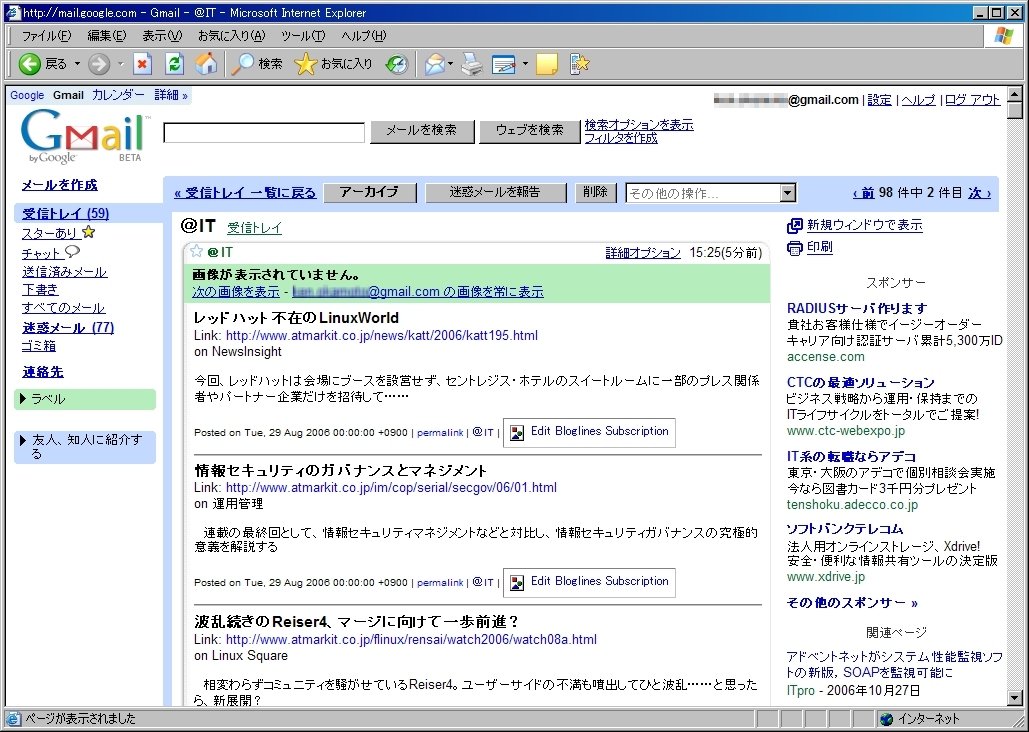
Task: Stop page loading with the red stop icon
Action: tap(141, 64)
